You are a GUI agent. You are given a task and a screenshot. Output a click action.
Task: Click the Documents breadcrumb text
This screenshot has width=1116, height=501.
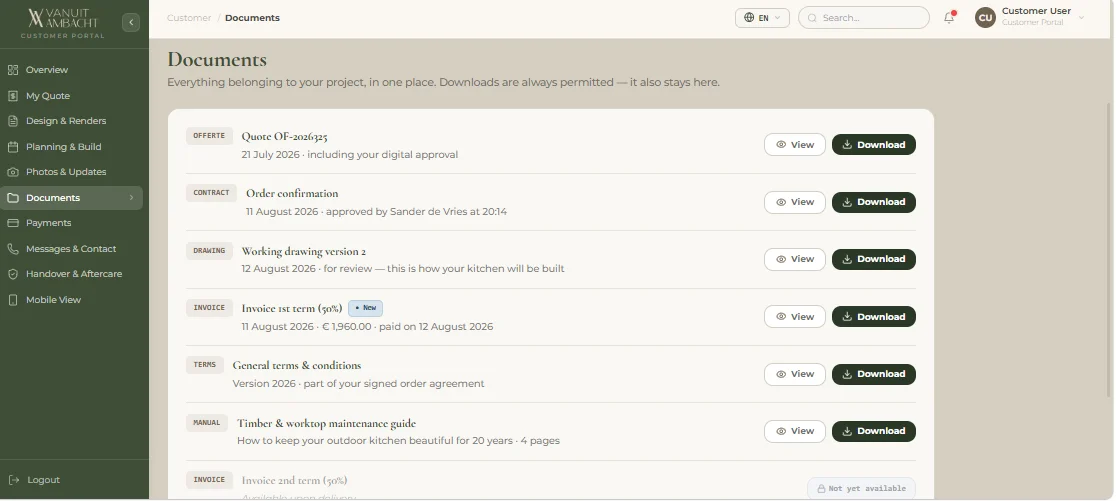pyautogui.click(x=252, y=18)
